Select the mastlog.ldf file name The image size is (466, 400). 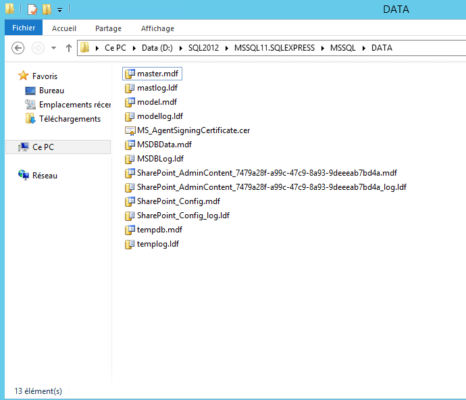click(x=157, y=88)
